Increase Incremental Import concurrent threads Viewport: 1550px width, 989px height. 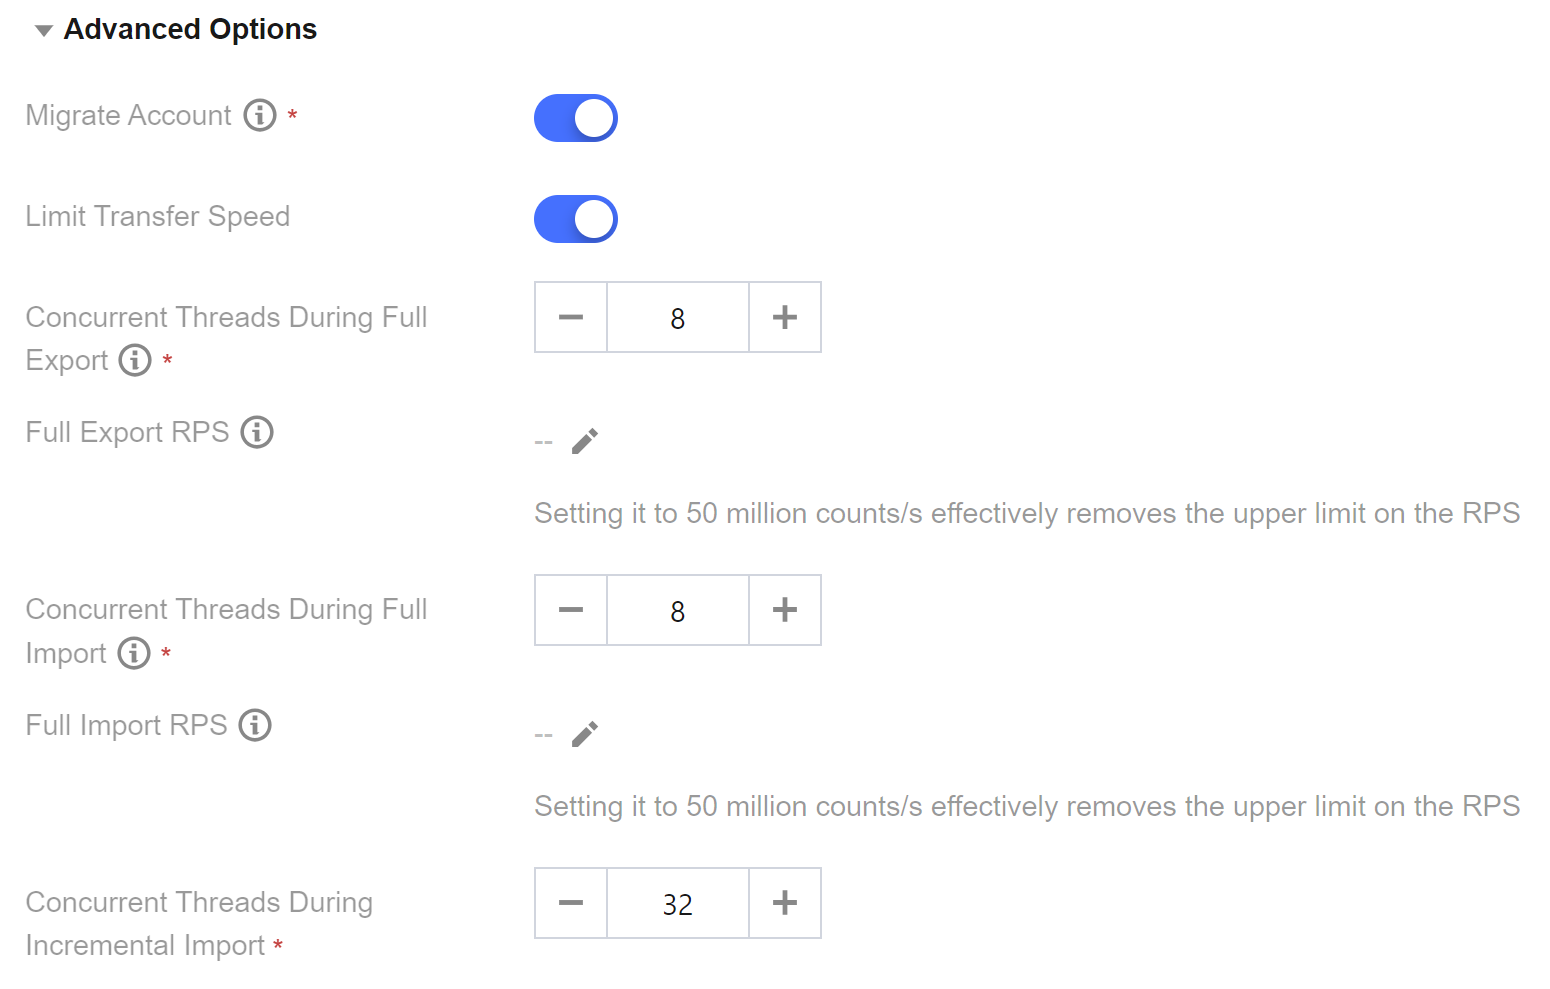point(785,903)
